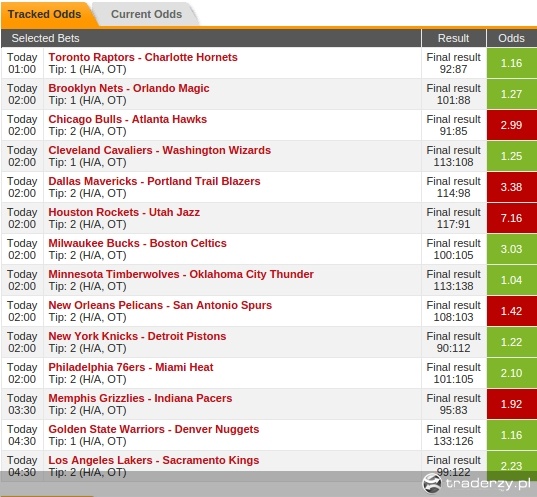537x497 pixels.
Task: Open Los Angeles Lakers - Sacramento Kings match
Action: click(x=154, y=460)
